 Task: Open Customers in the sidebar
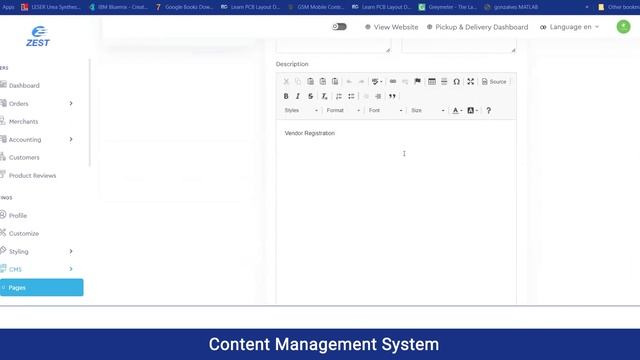(x=24, y=158)
